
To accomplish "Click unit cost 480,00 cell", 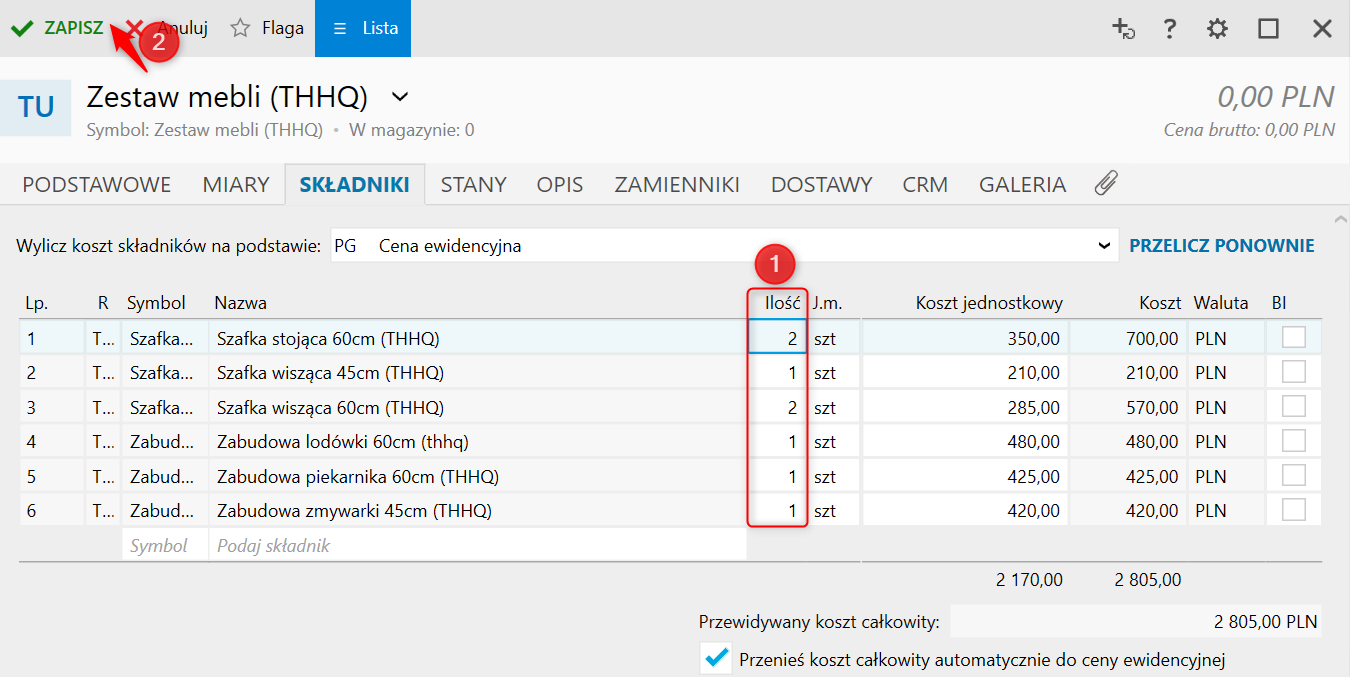I will (965, 442).
